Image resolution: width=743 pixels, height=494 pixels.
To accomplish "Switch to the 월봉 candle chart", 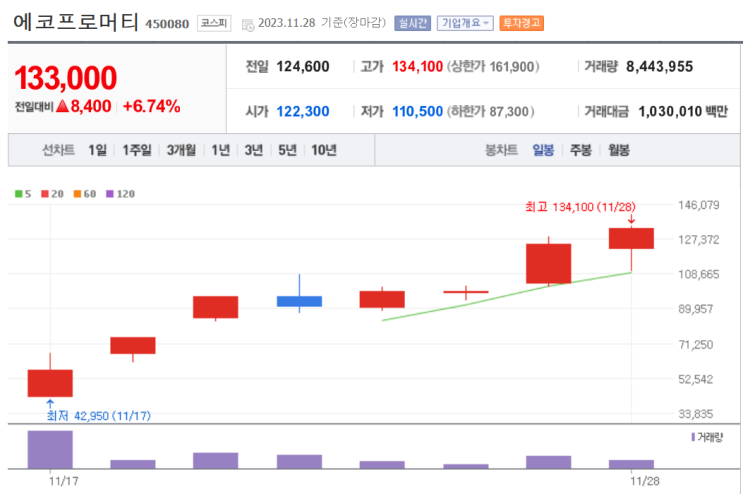I will click(619, 150).
